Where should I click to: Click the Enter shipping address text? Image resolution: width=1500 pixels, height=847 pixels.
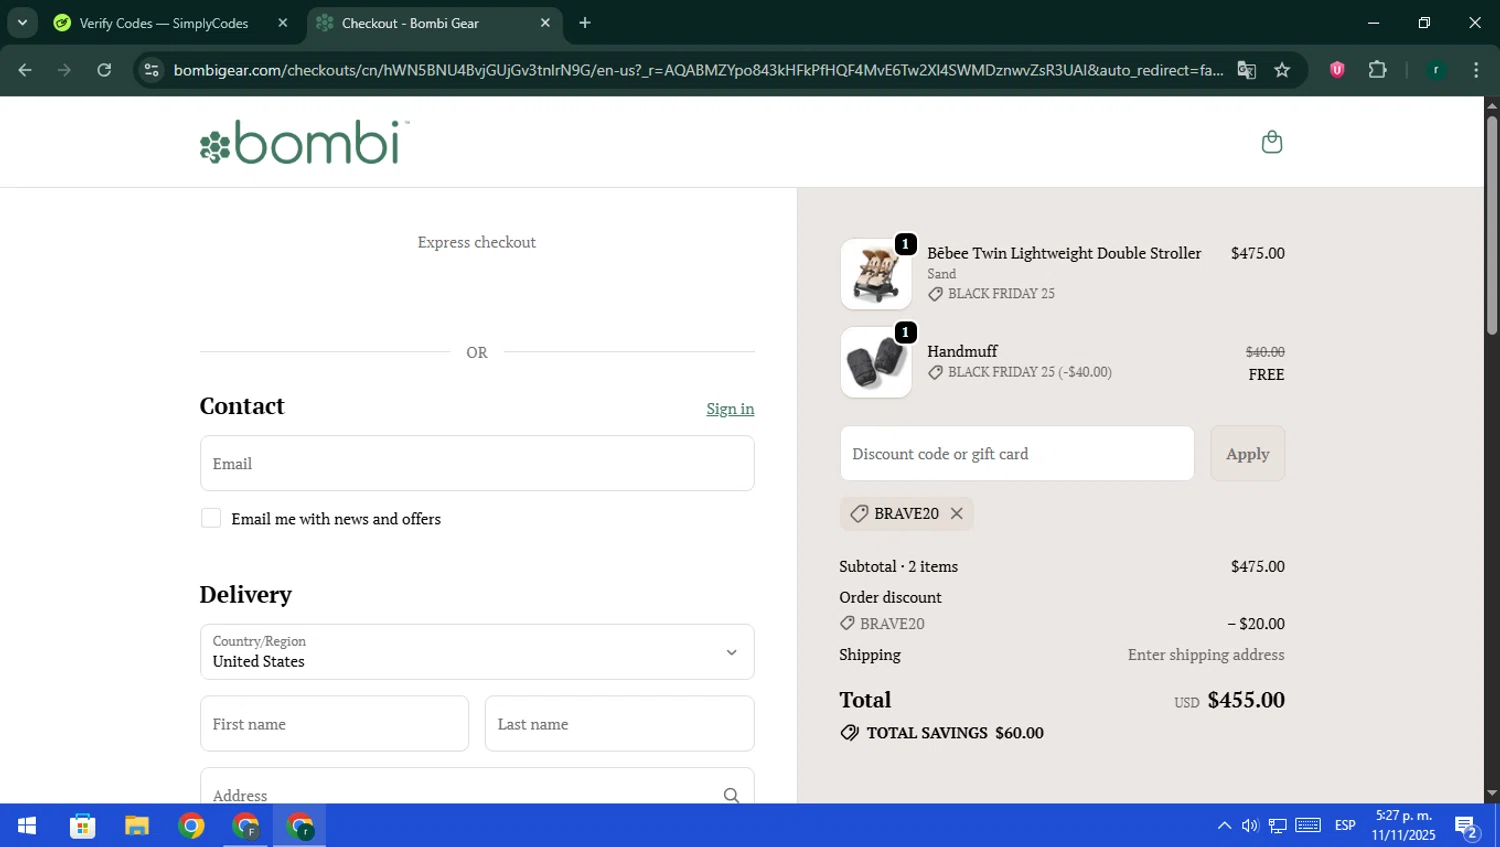pos(1206,654)
